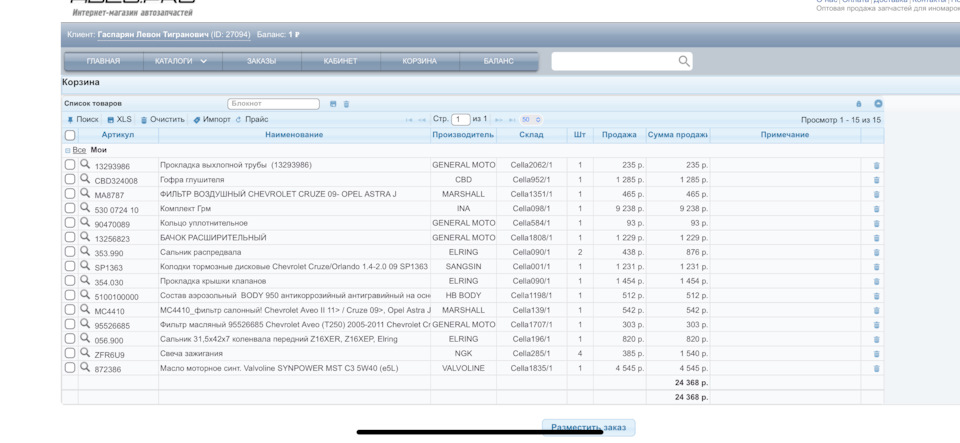
Task: Select the checkbox for article SP1363
Action: click(x=70, y=266)
